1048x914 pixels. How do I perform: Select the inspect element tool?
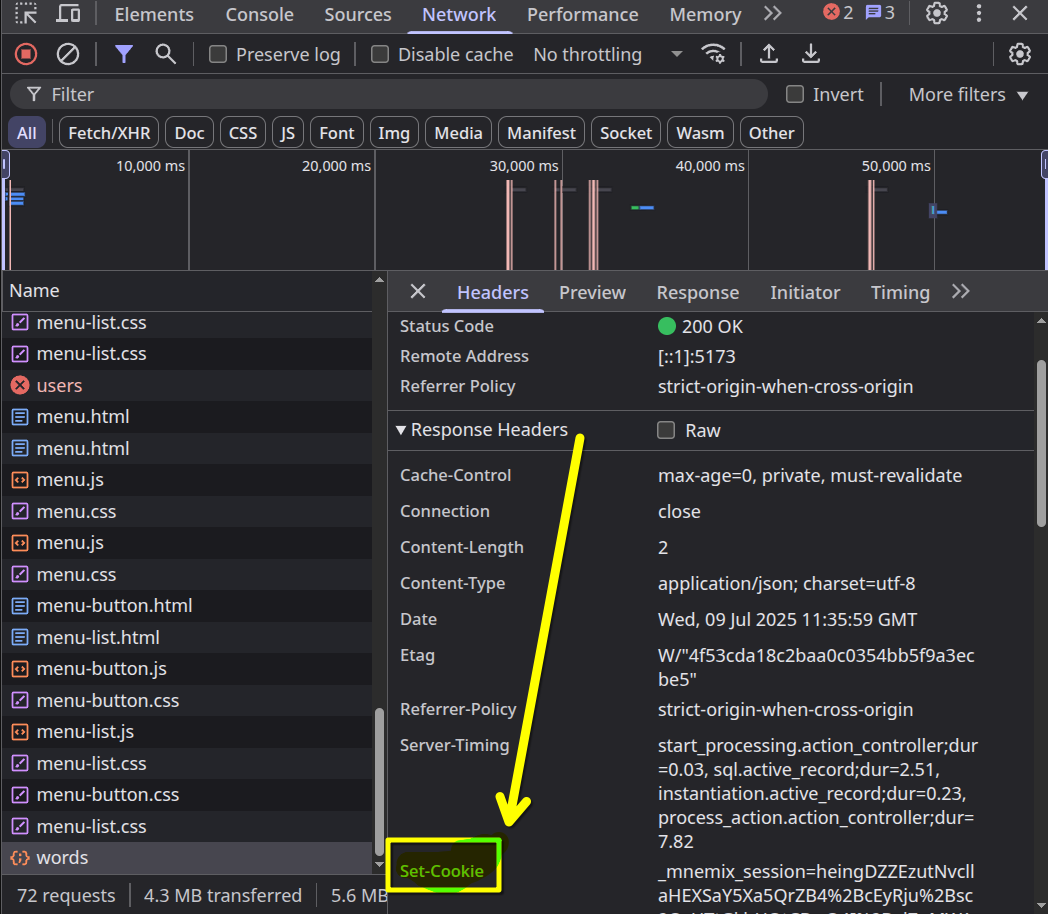(25, 14)
